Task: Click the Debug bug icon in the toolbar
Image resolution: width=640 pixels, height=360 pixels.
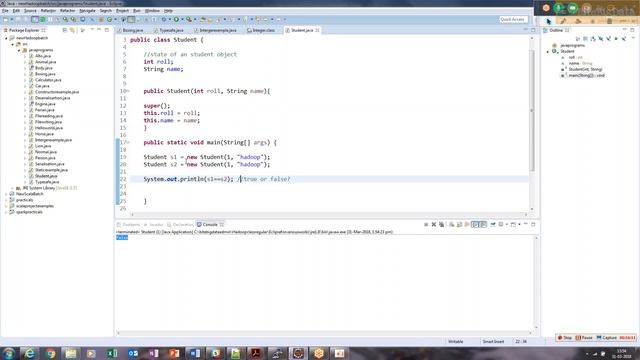Action: (x=164, y=19)
